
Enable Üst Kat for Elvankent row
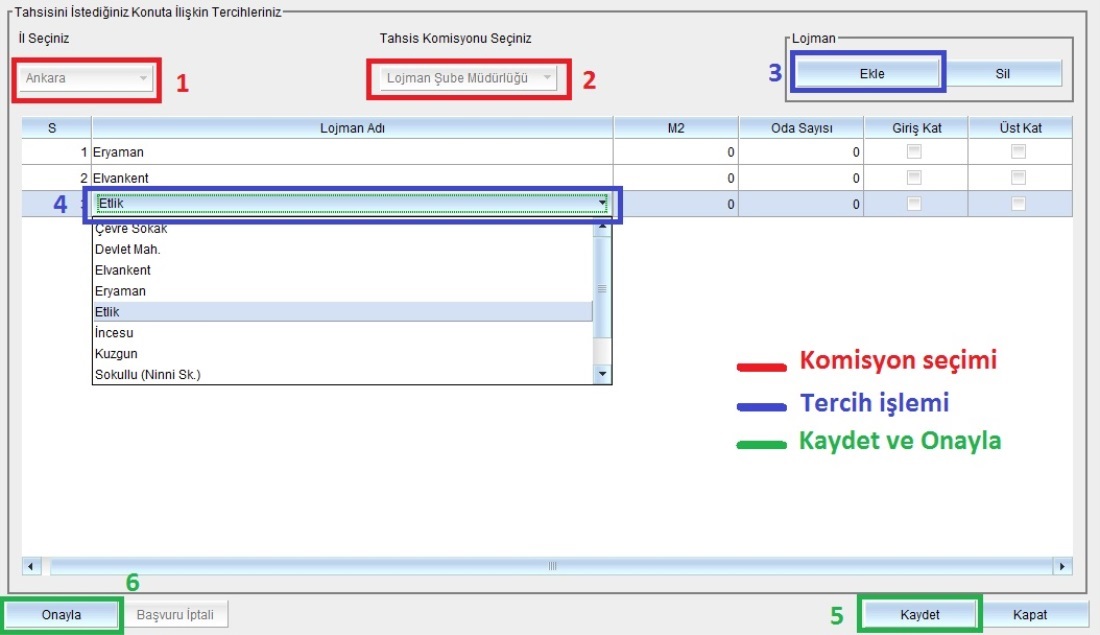[x=1018, y=178]
